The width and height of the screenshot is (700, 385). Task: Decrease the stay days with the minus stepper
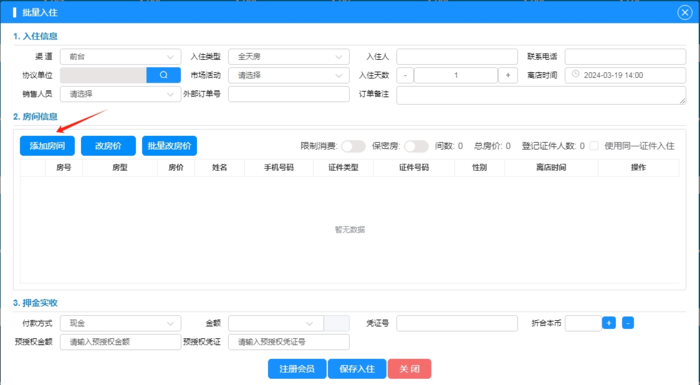click(405, 75)
